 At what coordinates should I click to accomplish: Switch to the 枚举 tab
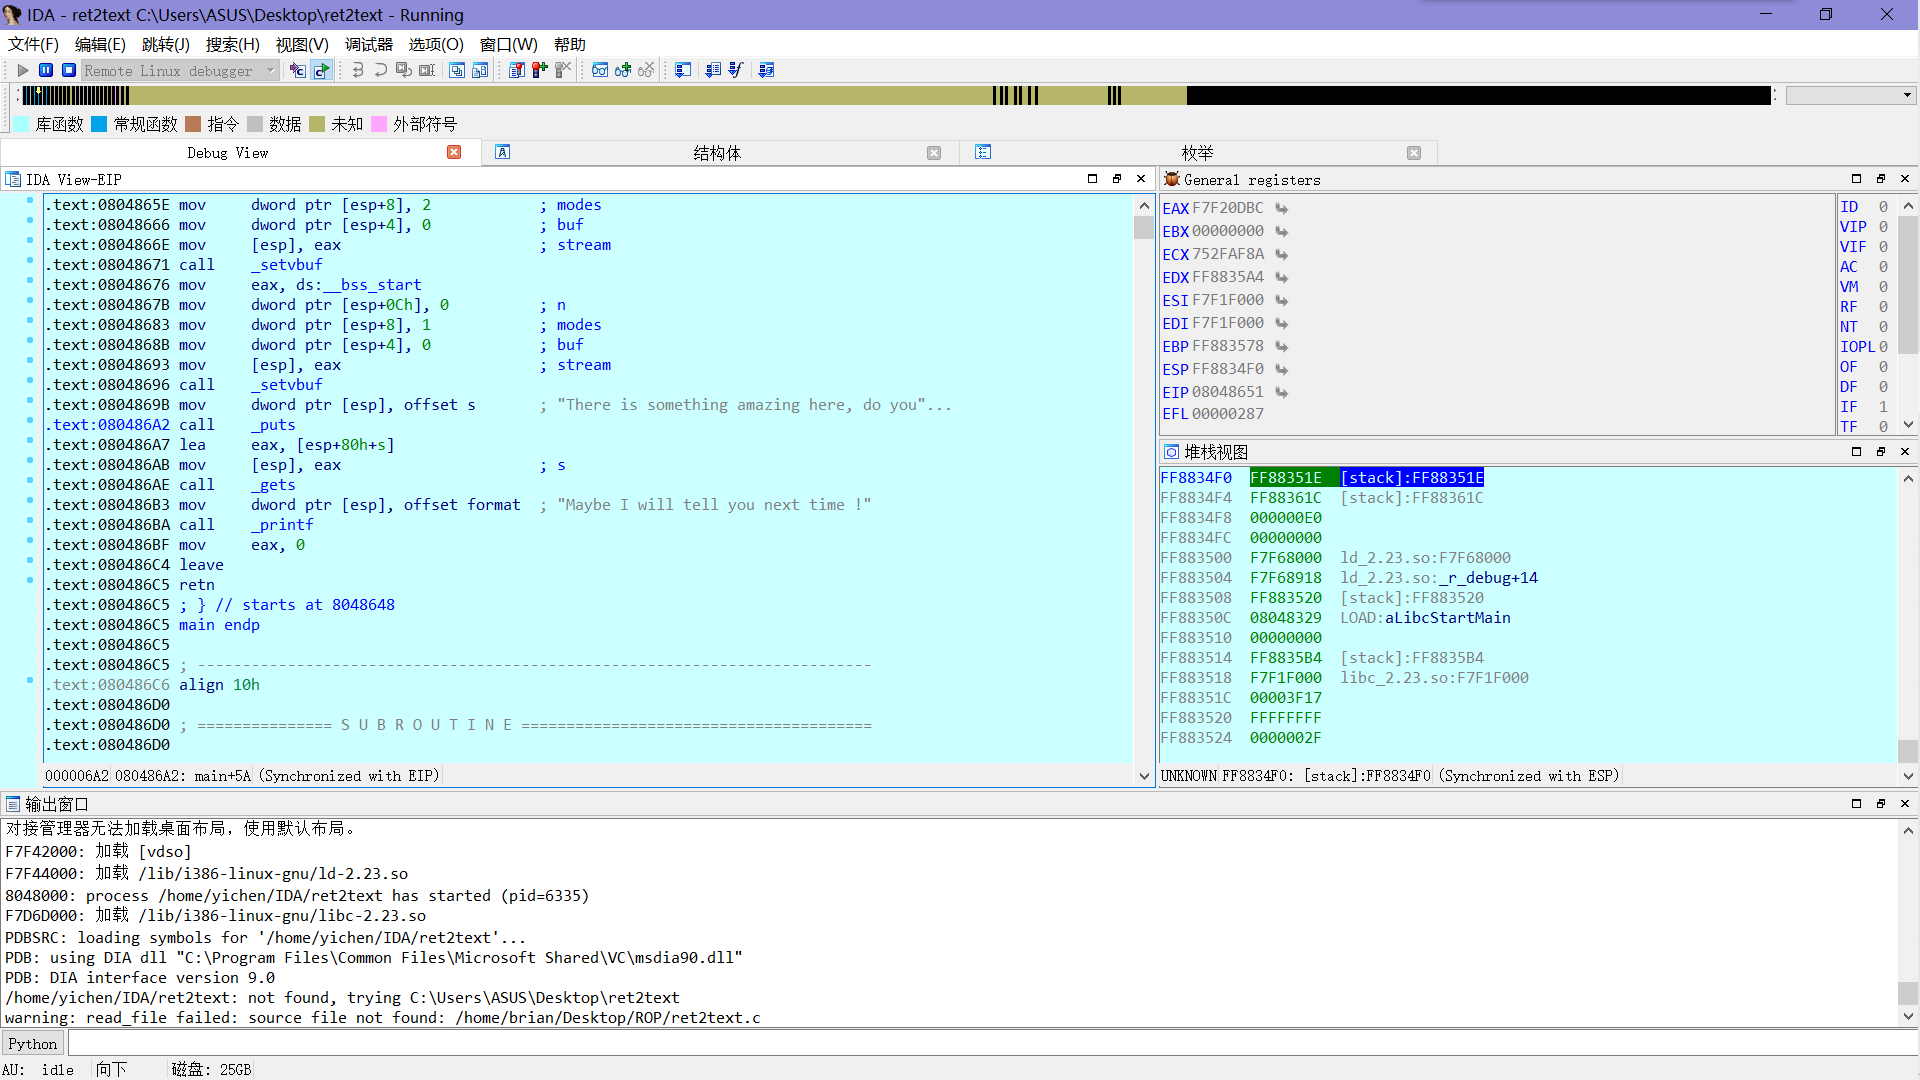1197,153
